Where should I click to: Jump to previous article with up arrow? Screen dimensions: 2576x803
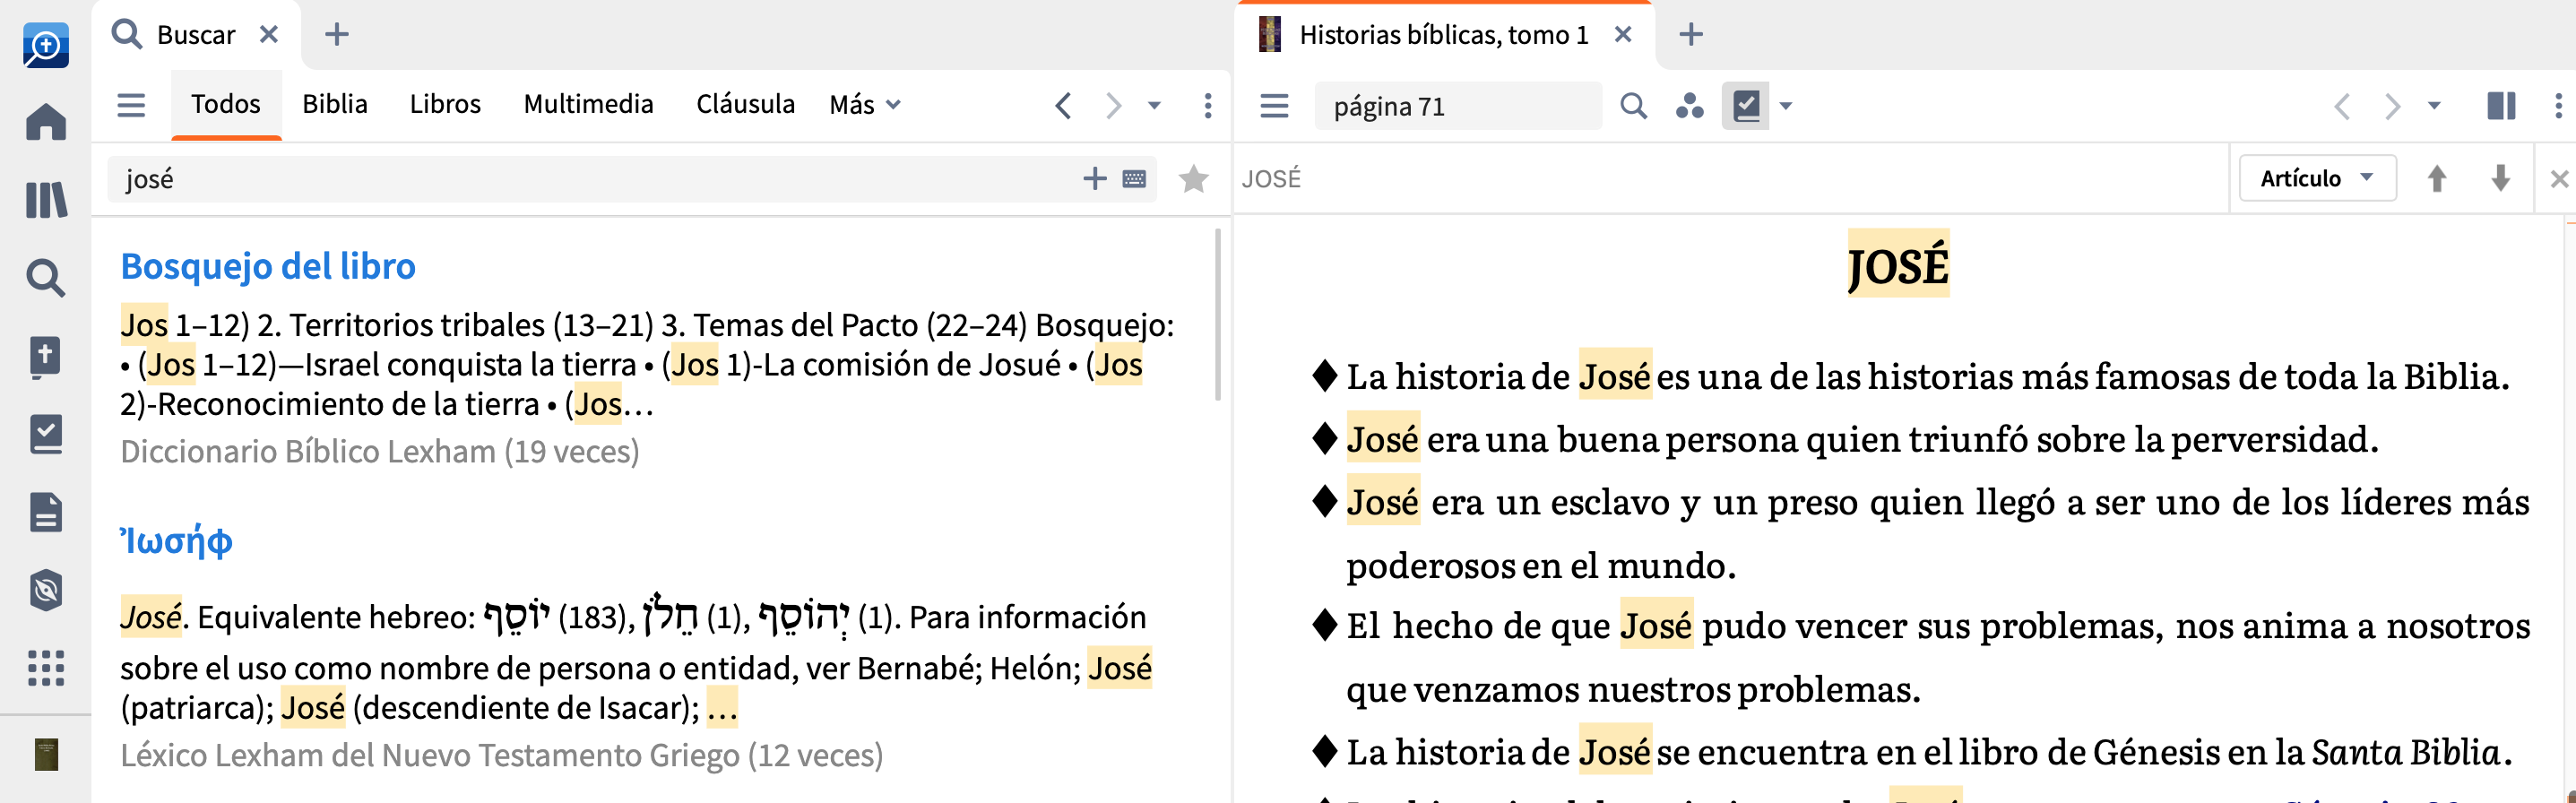pyautogui.click(x=2437, y=178)
